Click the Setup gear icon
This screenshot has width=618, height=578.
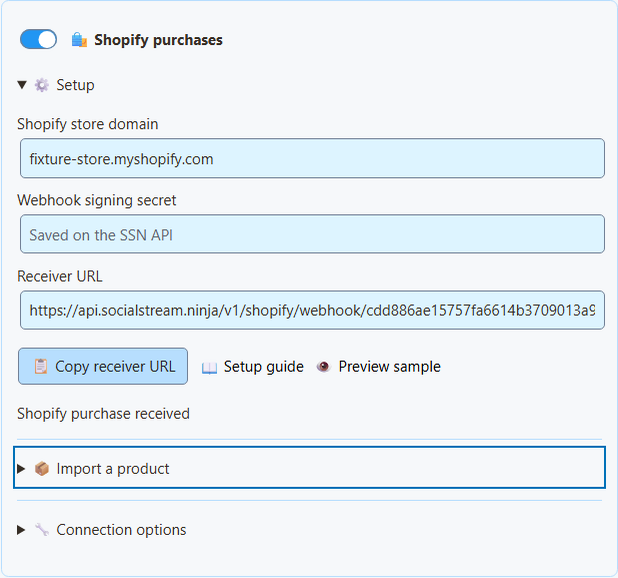point(42,85)
